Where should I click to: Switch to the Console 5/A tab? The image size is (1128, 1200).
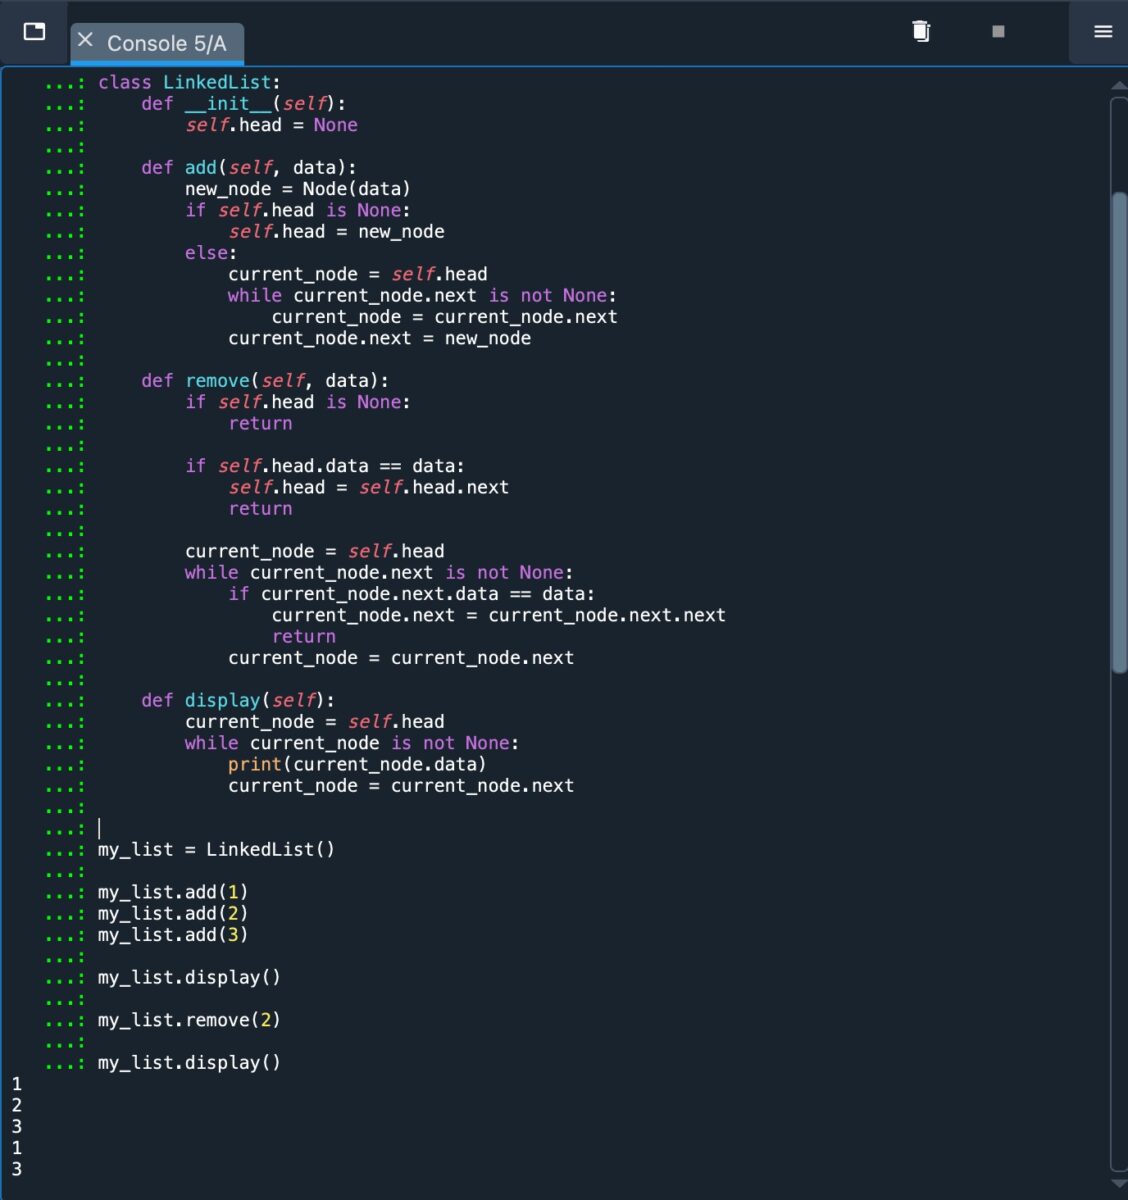[x=166, y=43]
